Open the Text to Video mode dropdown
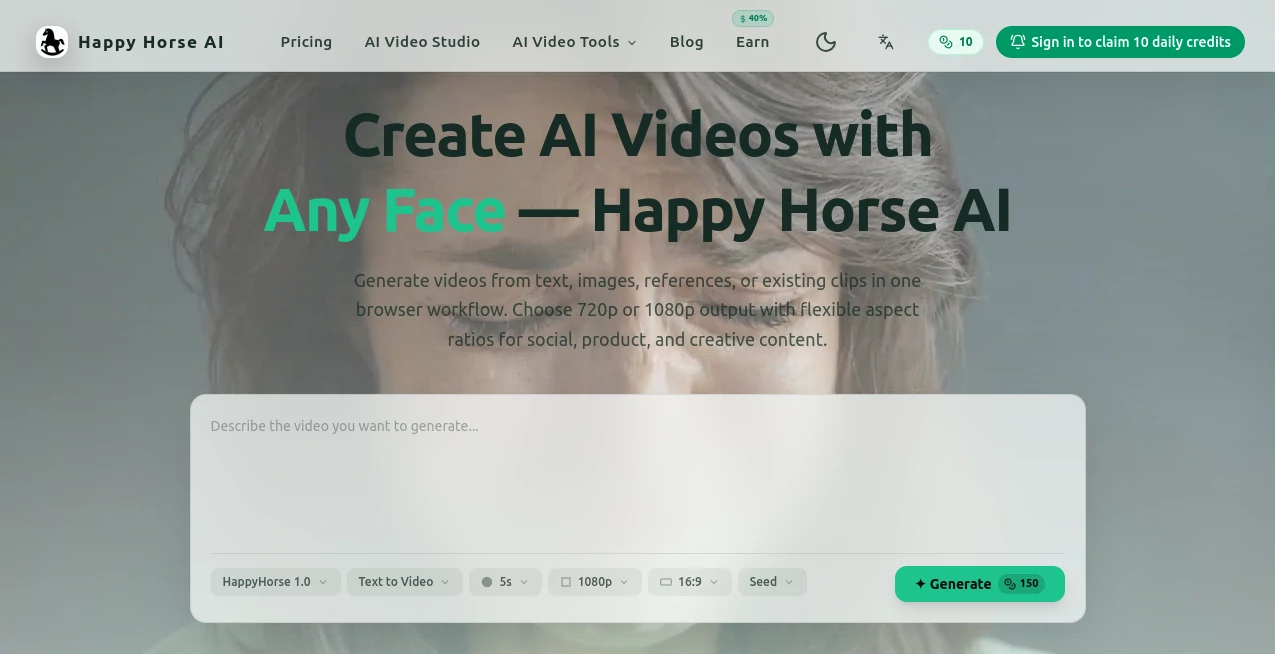Image resolution: width=1275 pixels, height=654 pixels. (405, 582)
